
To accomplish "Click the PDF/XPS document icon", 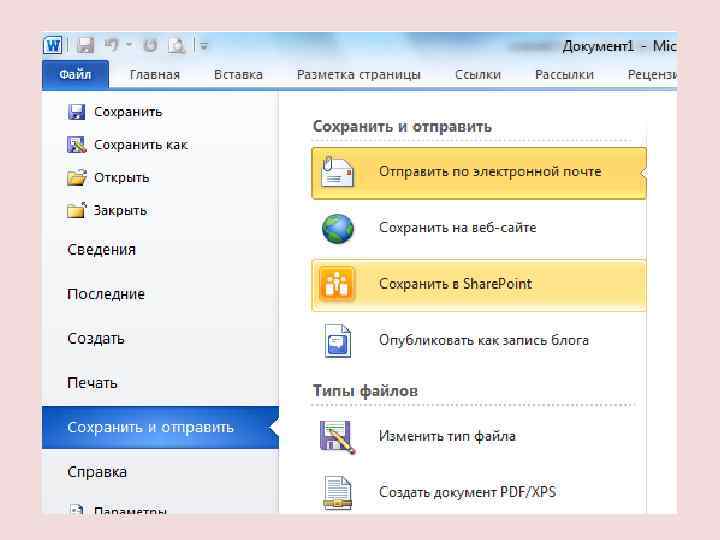I will 338,493.
